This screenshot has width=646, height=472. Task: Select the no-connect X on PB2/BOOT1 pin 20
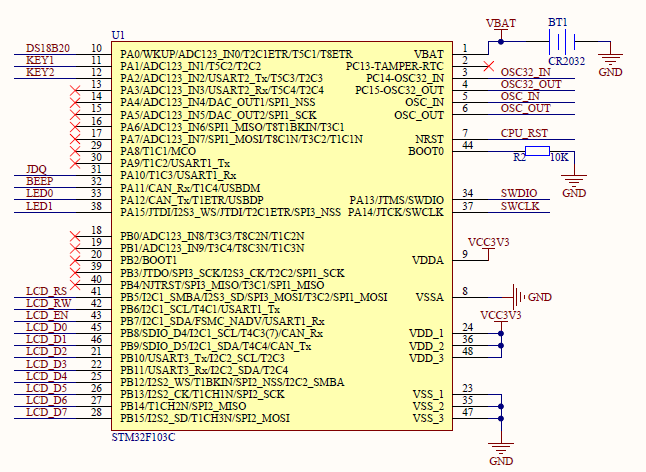pos(75,261)
